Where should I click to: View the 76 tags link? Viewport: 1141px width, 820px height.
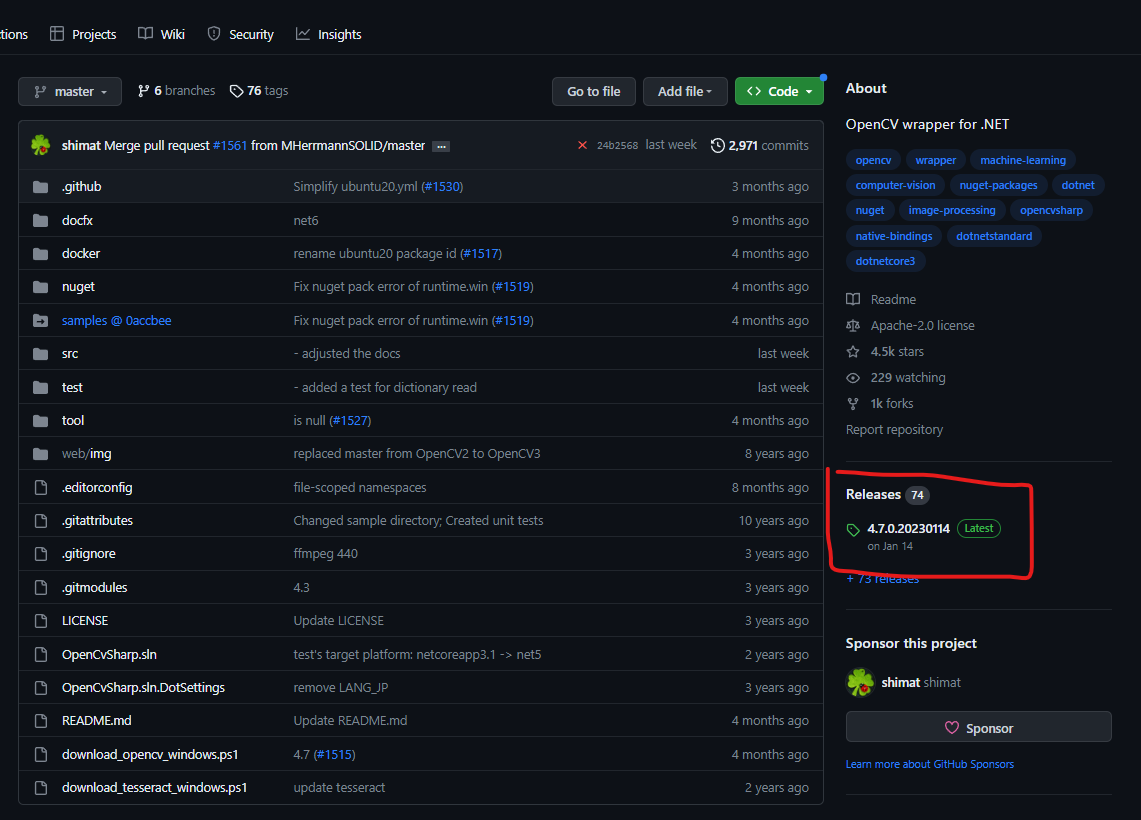[x=259, y=91]
